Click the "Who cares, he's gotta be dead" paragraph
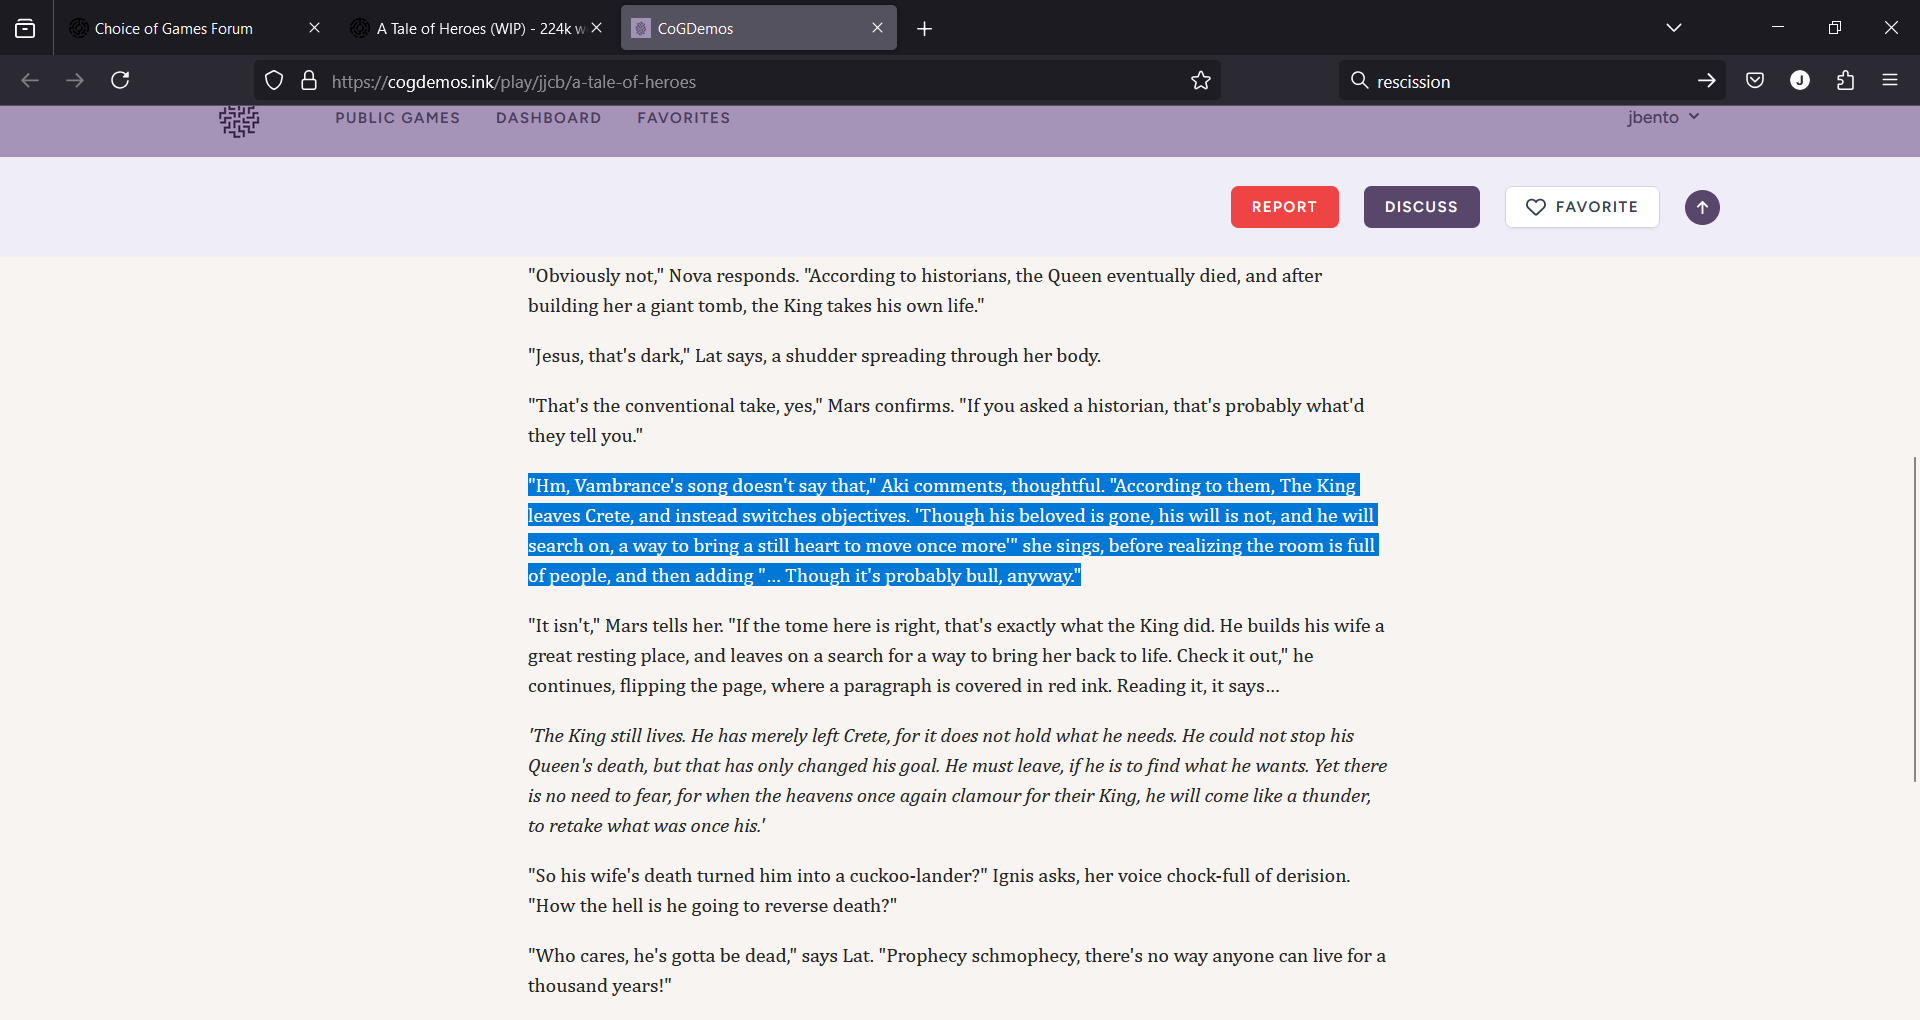This screenshot has width=1920, height=1020. [957, 971]
